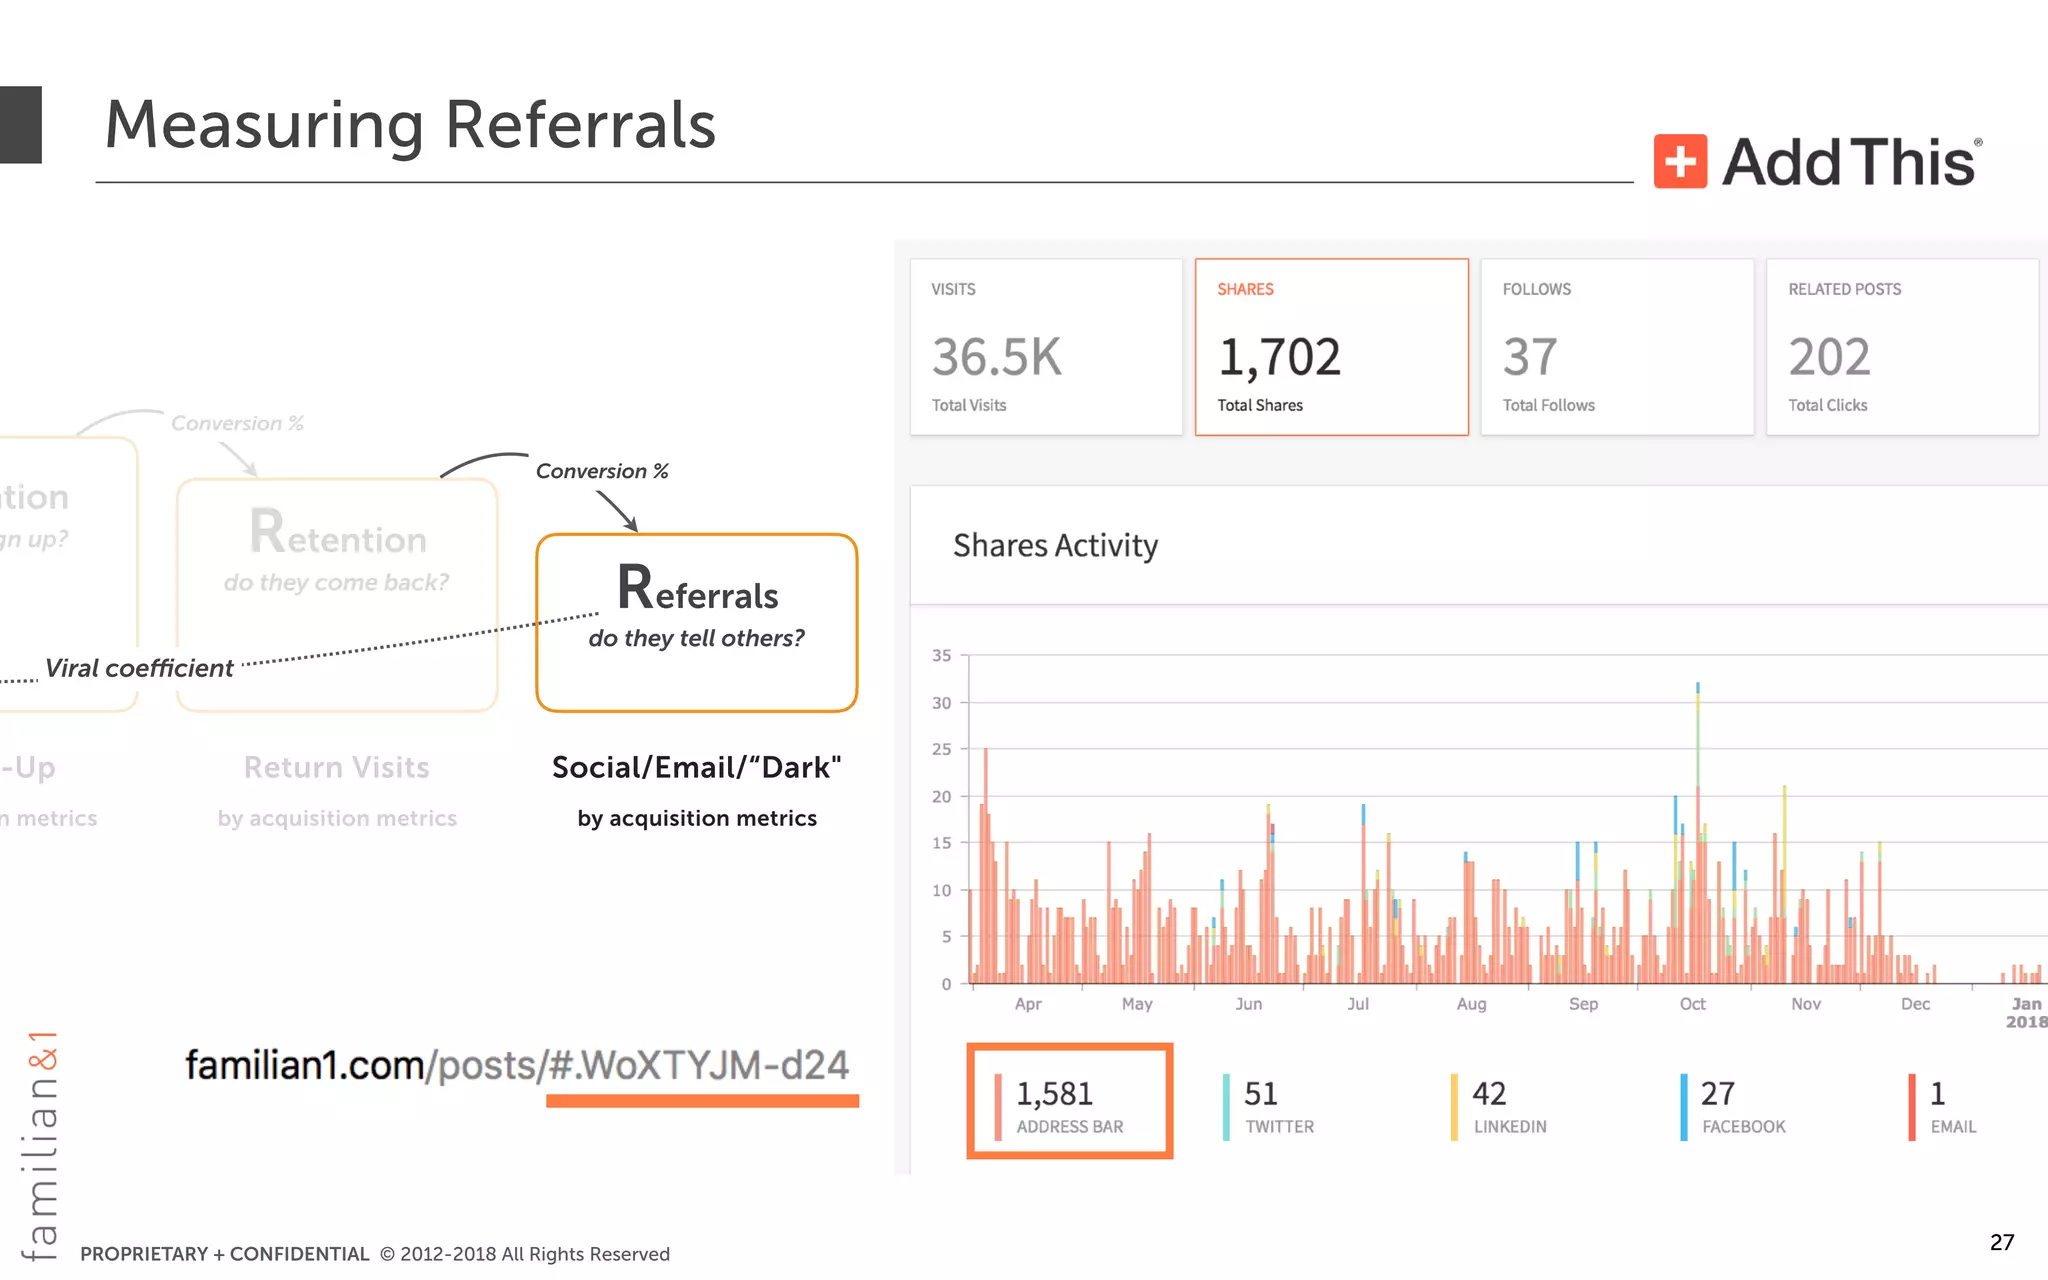Click the vertical familian&1 logo
The height and width of the screenshot is (1280, 2048).
tap(40, 1146)
